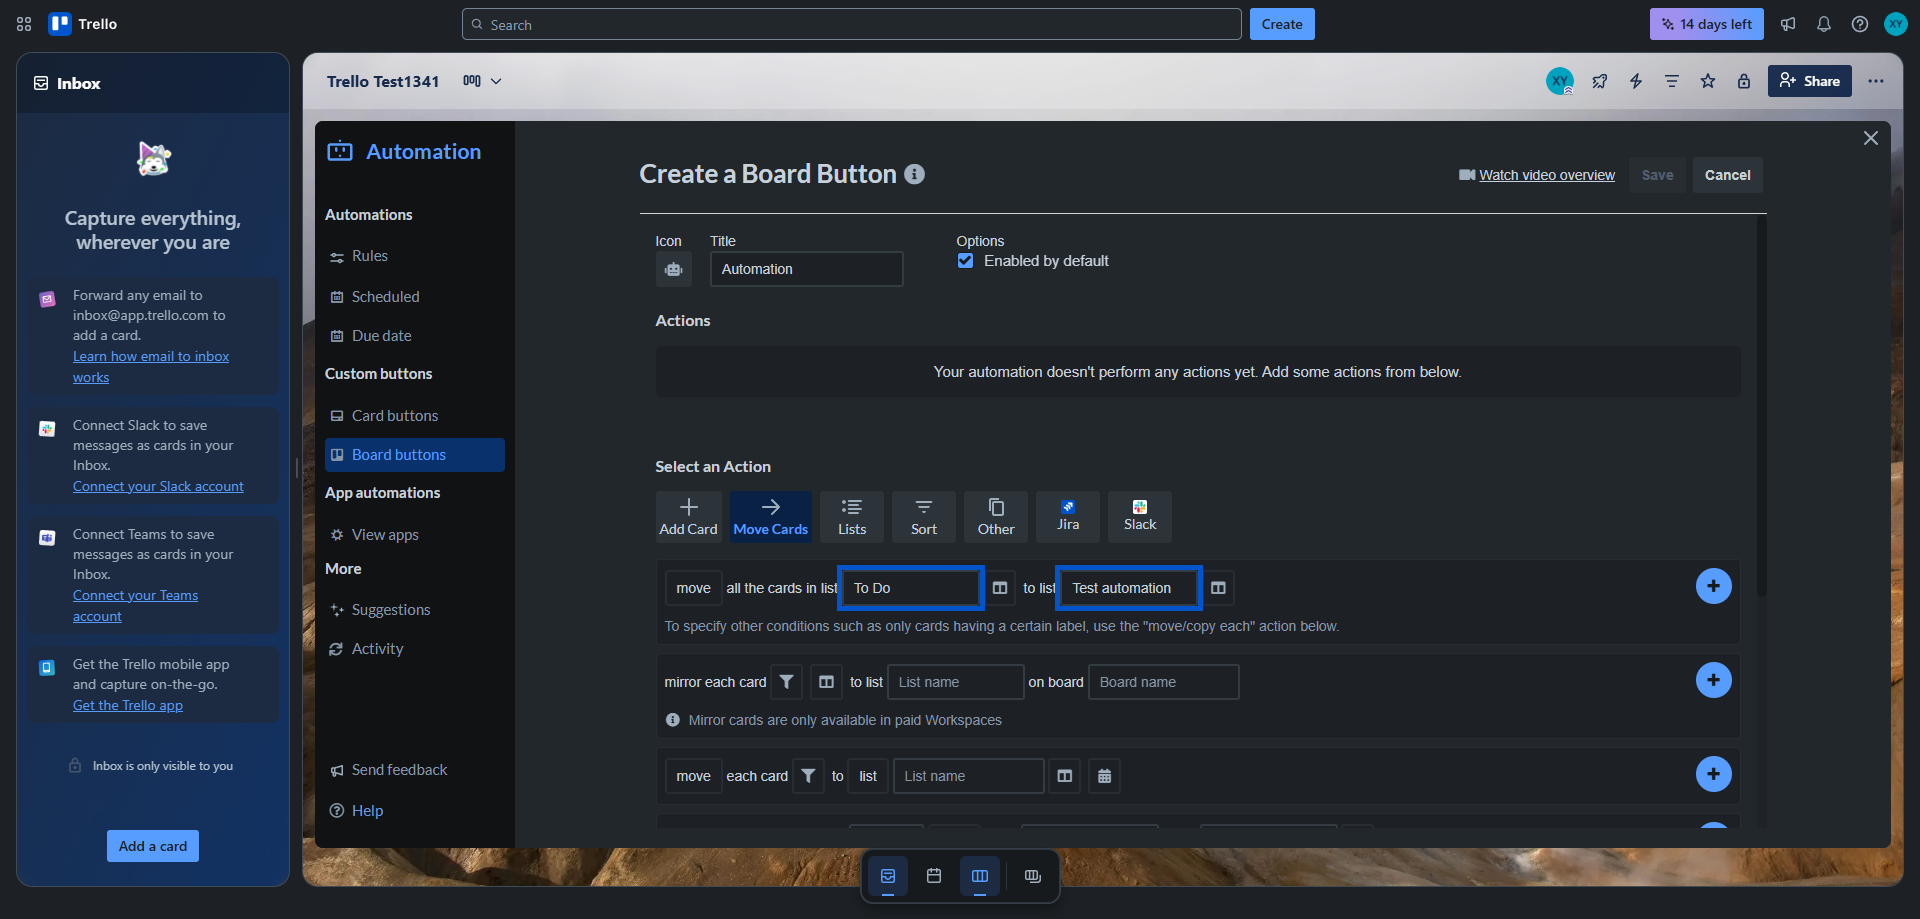
Task: Open Power-Ups rocket icon
Action: [1600, 81]
